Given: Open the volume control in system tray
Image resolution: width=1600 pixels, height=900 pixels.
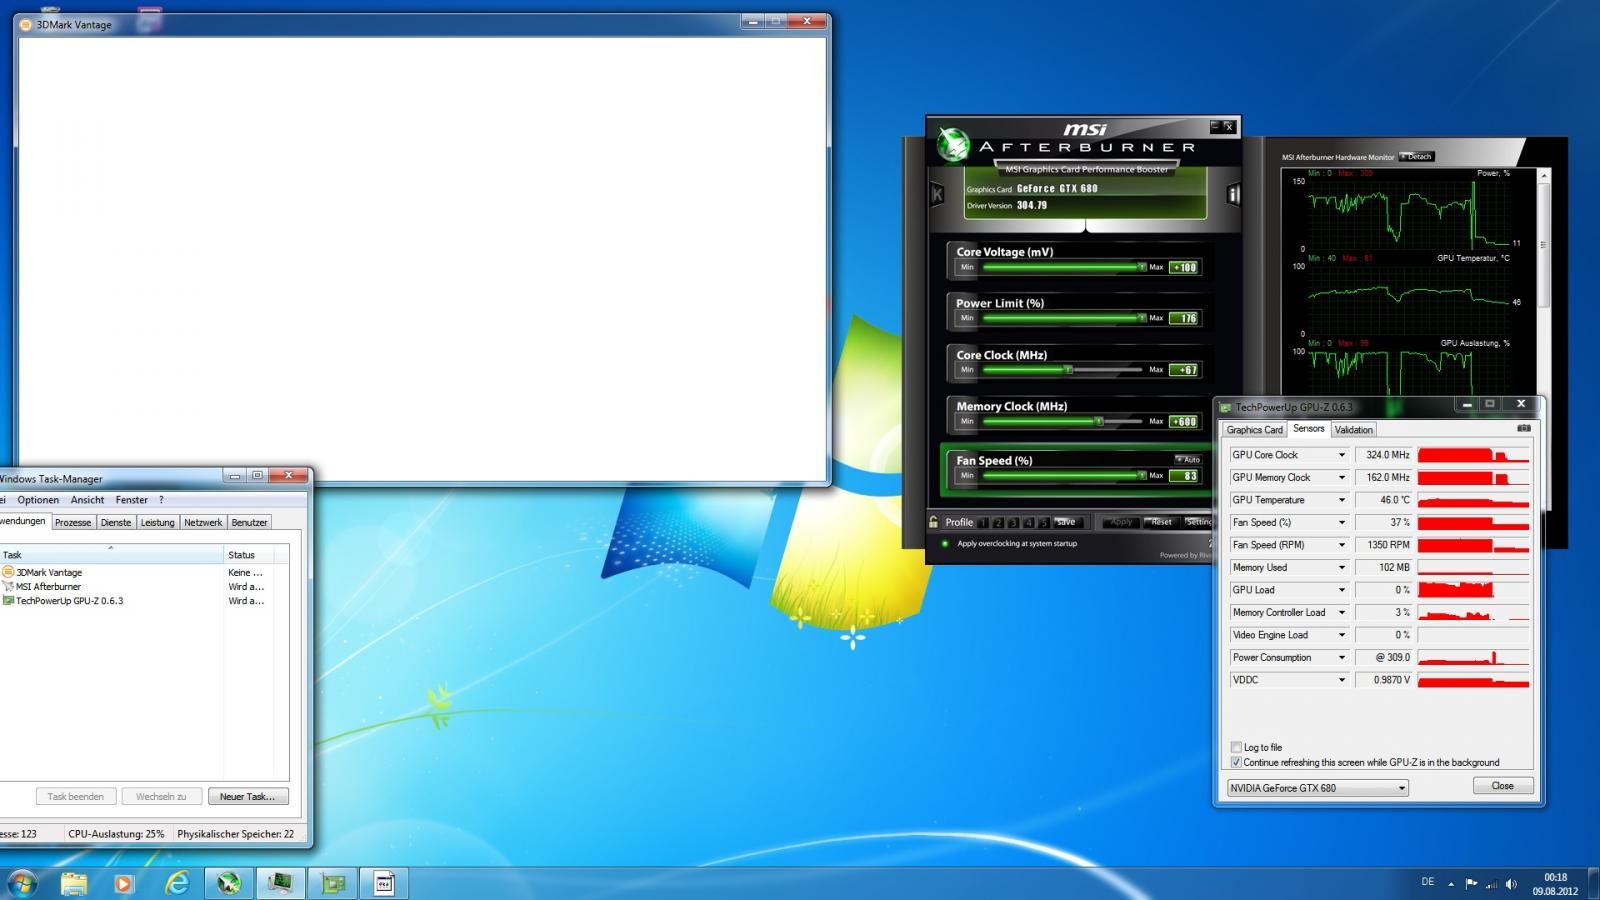Looking at the screenshot, I should 1511,884.
